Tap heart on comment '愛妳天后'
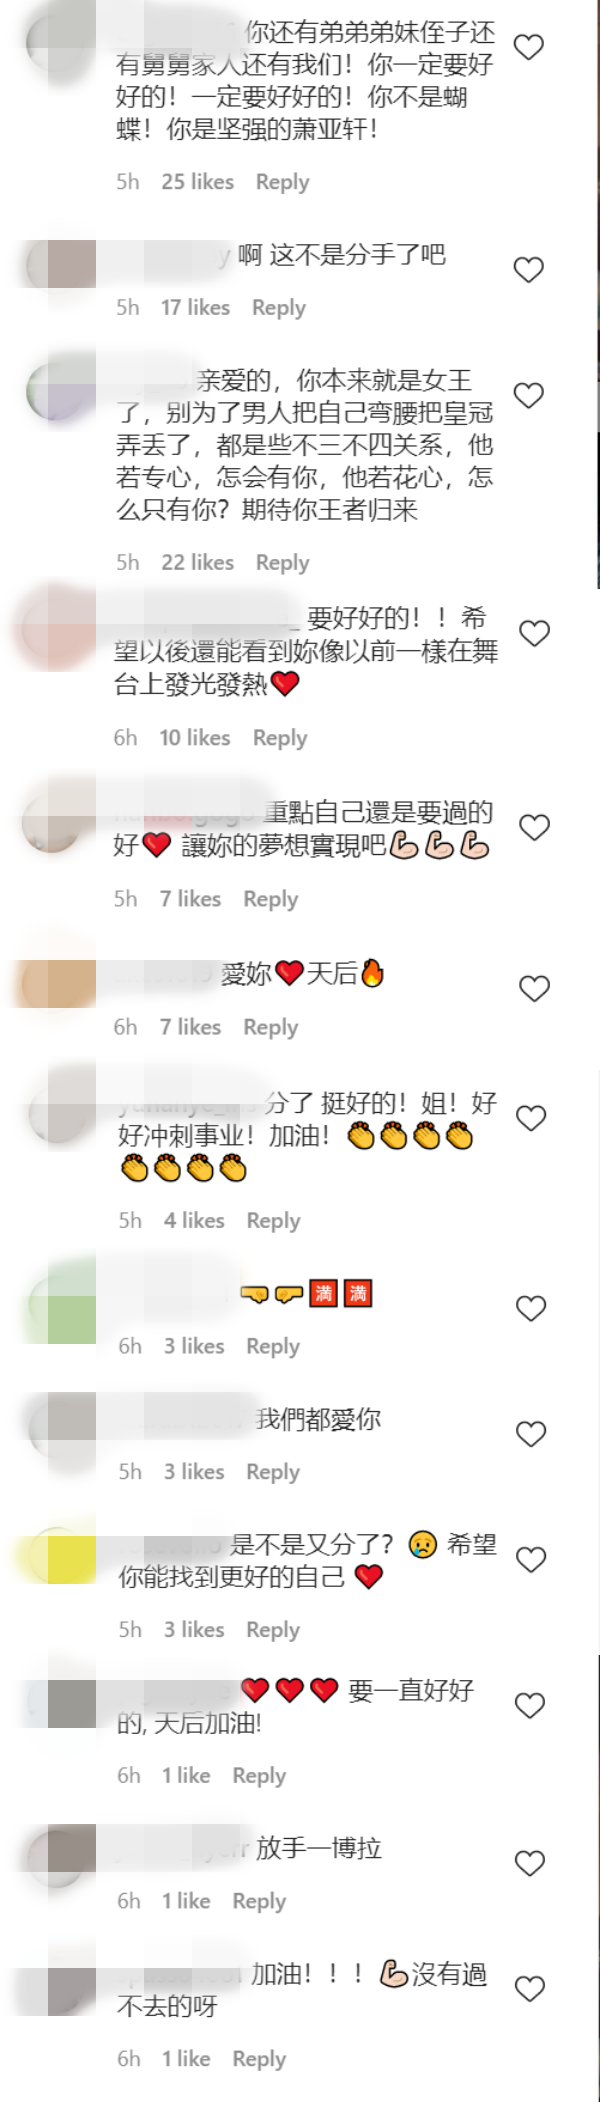Image resolution: width=600 pixels, height=2102 pixels. point(535,989)
